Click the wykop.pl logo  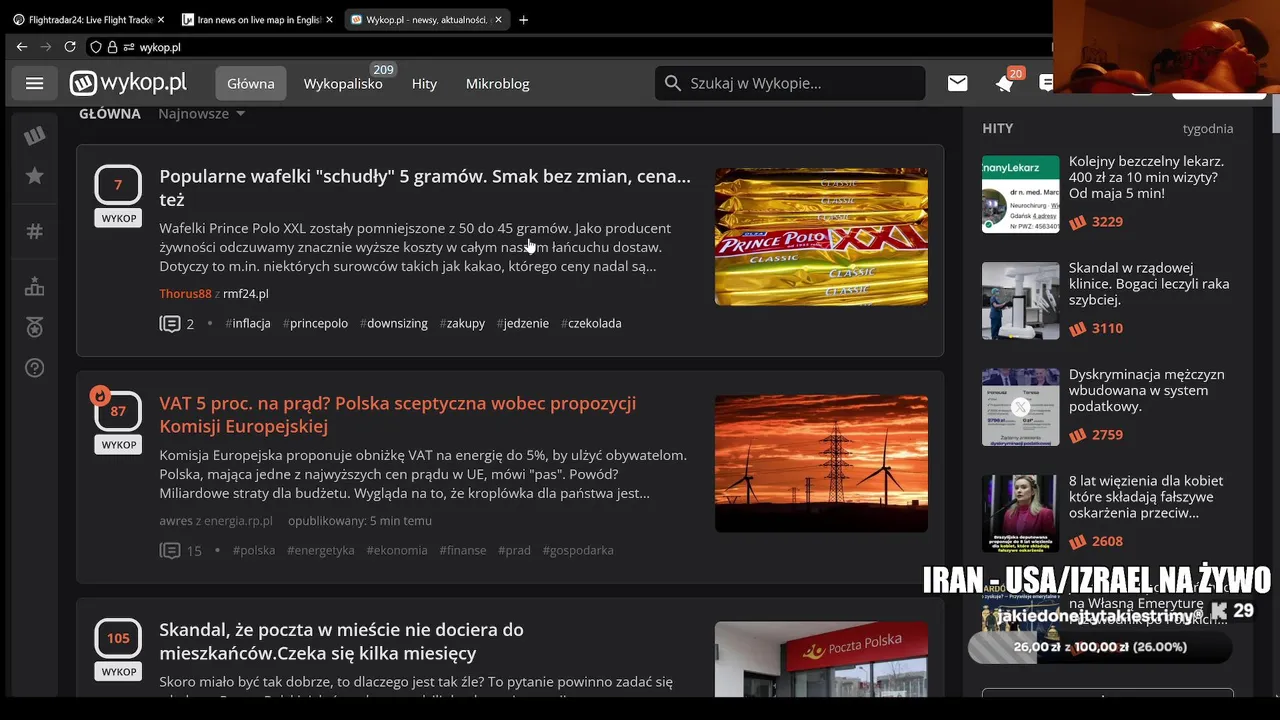click(x=128, y=83)
